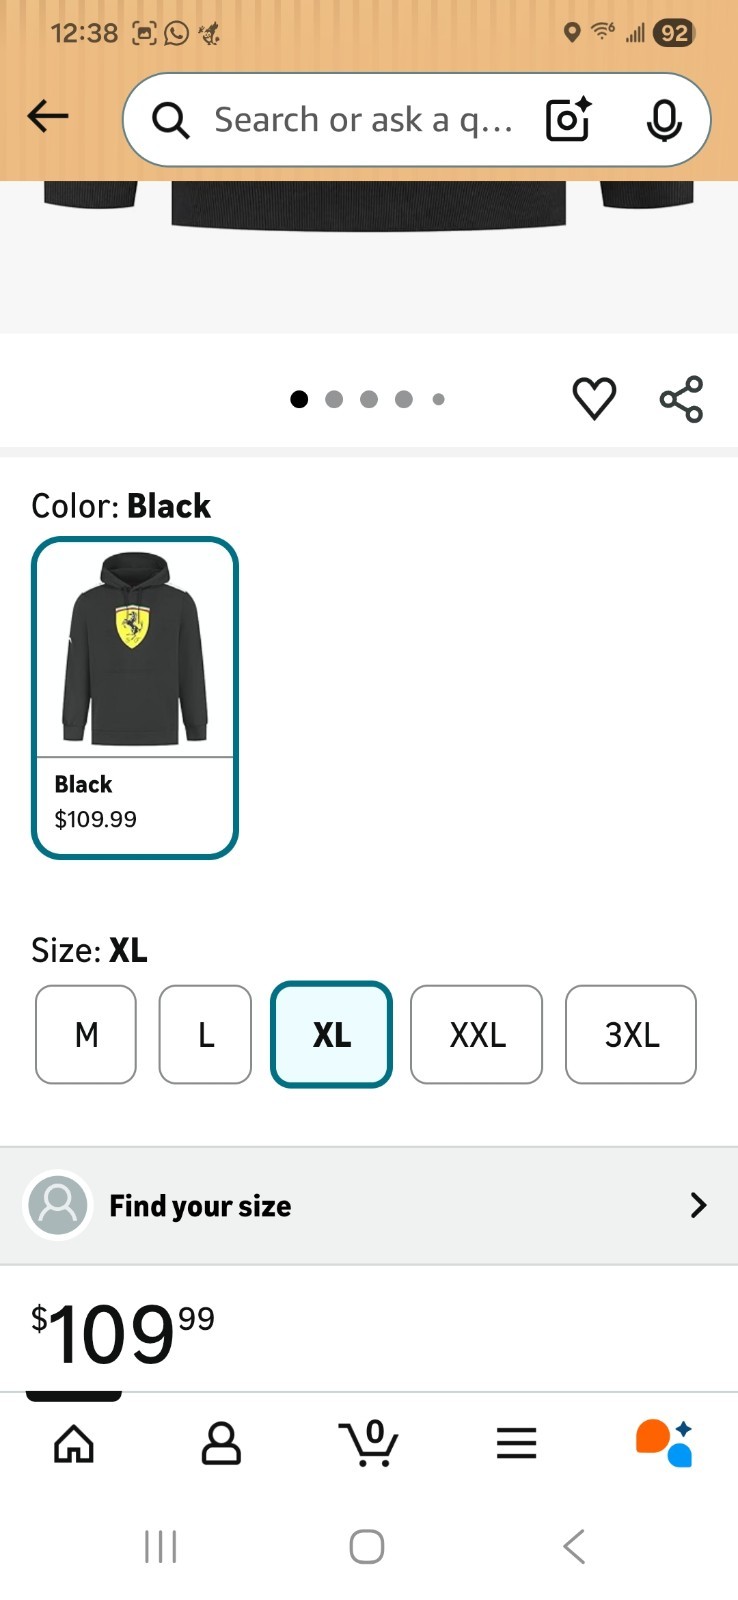Screen dimensions: 738x1600
Task: Select size M
Action: 86,1034
